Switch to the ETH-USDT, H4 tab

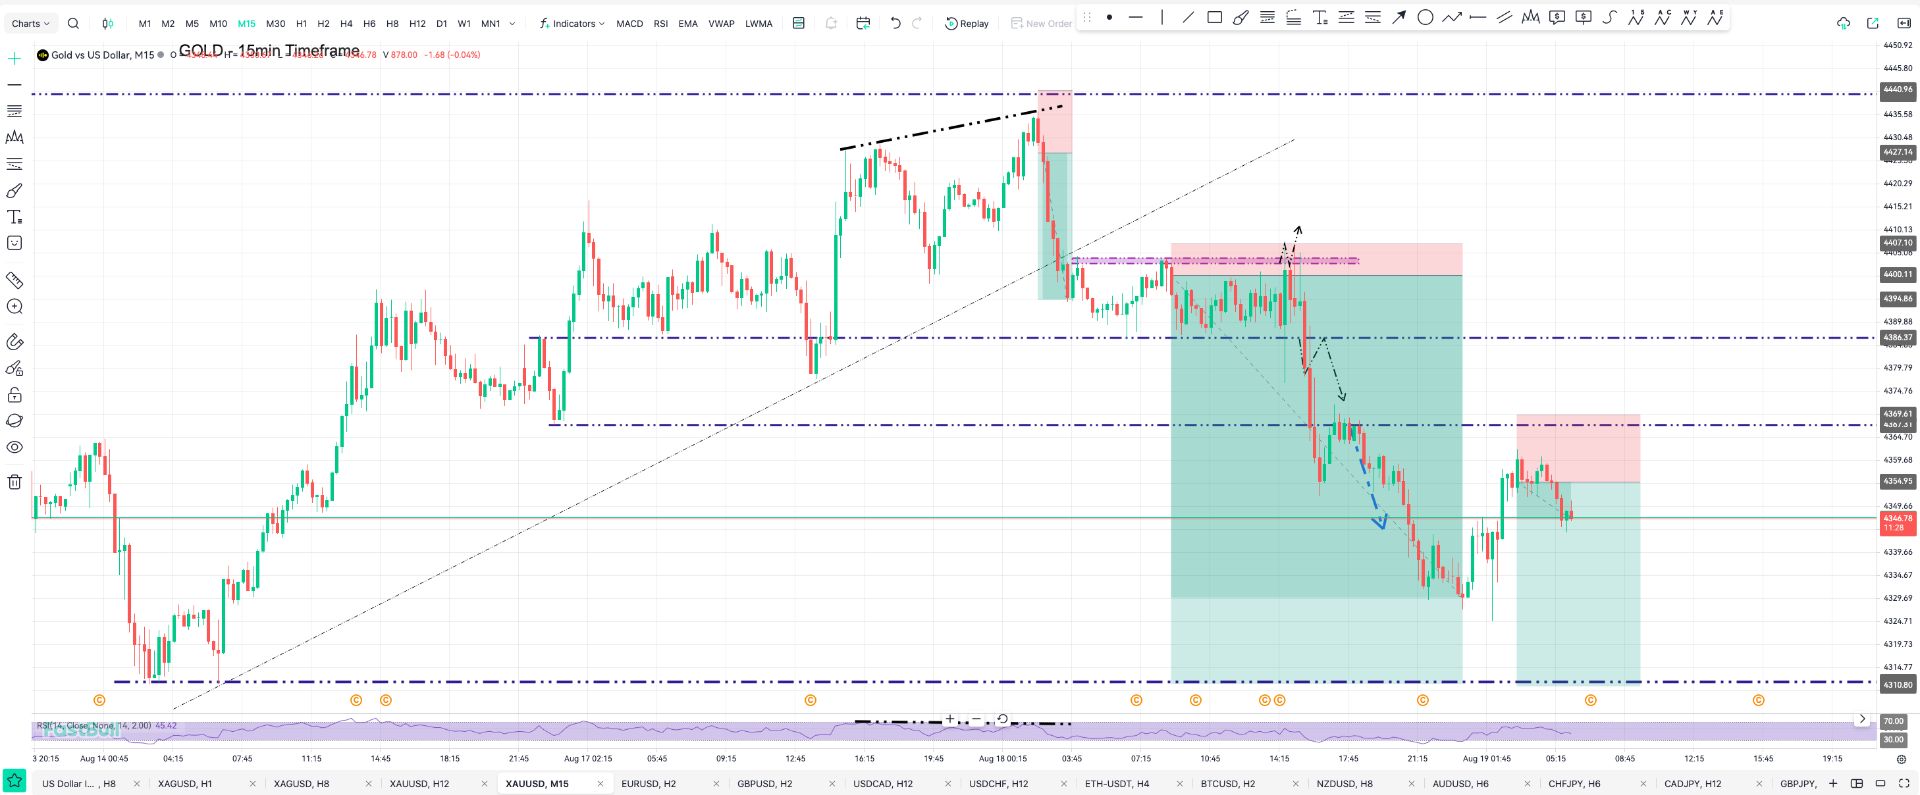pyautogui.click(x=1116, y=784)
